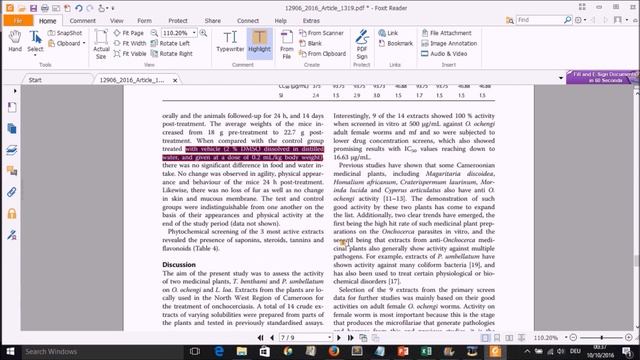The image size is (640, 360).
Task: Expand the left navigation panel arrow
Action: [15, 91]
